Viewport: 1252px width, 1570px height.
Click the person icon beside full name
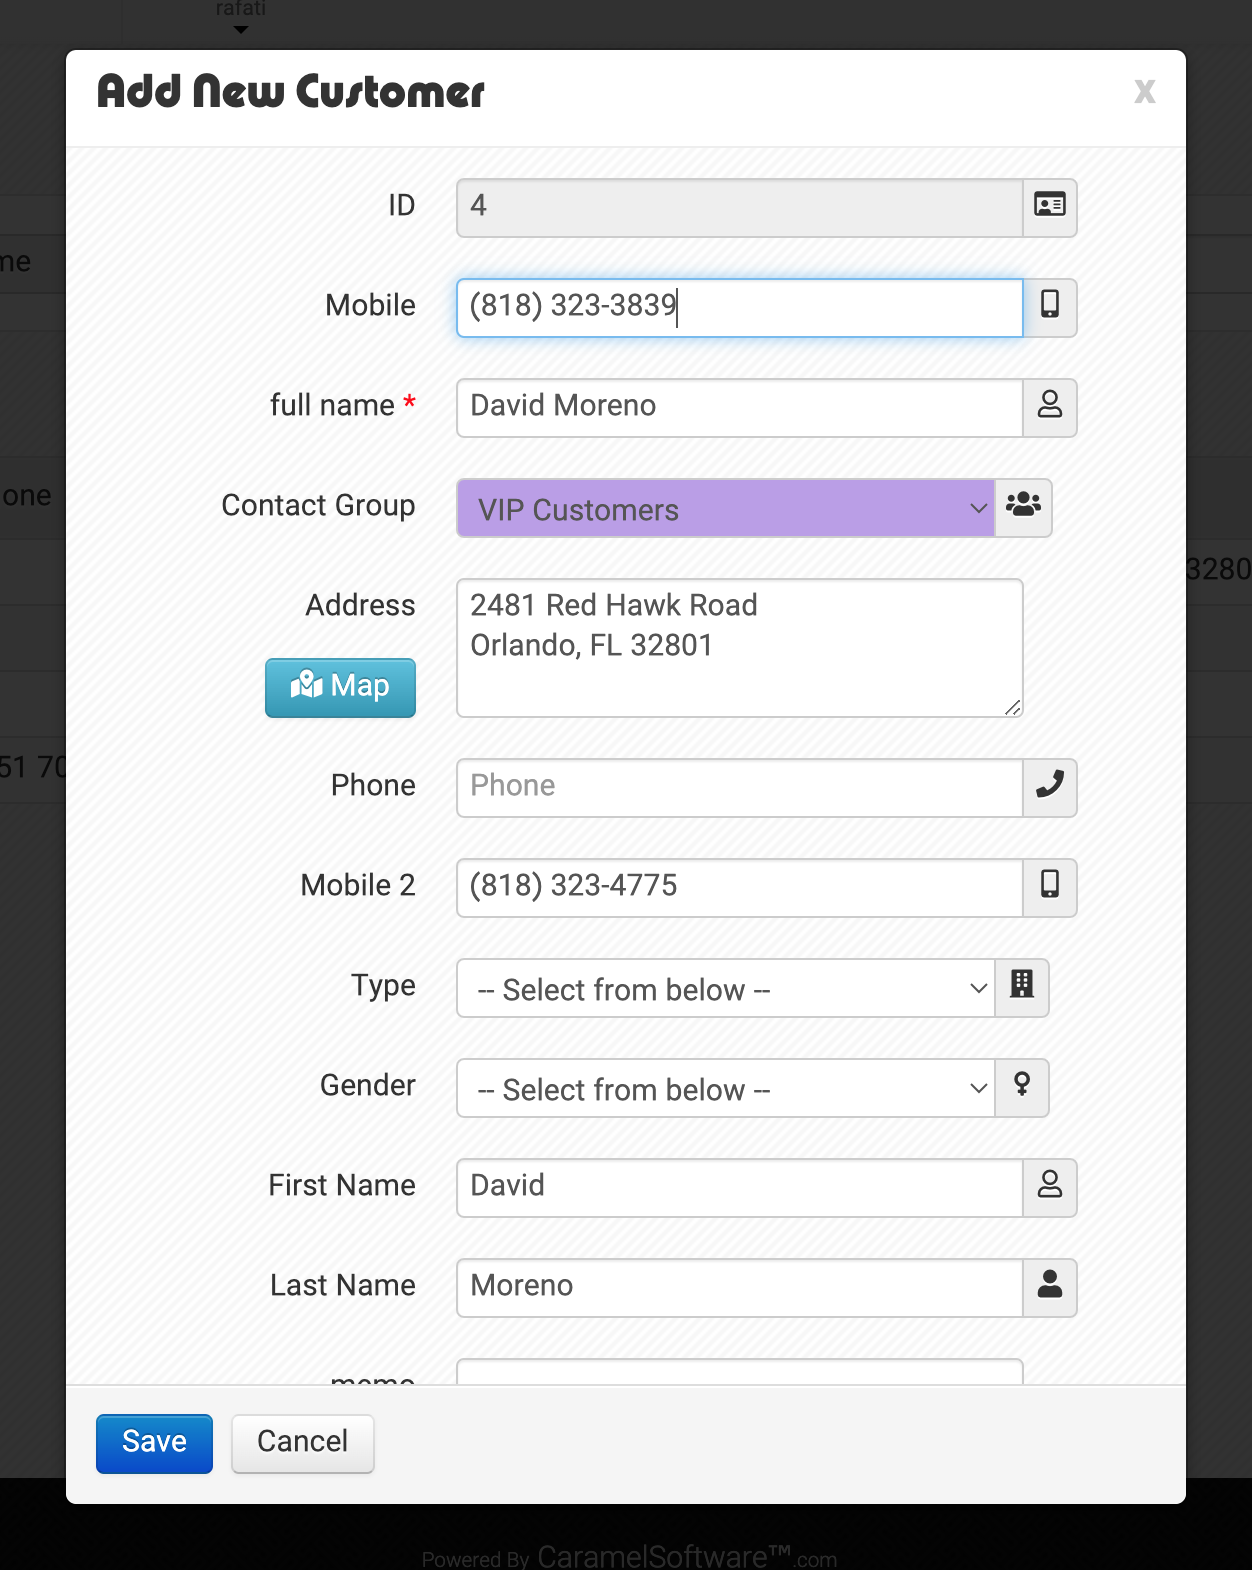1049,406
